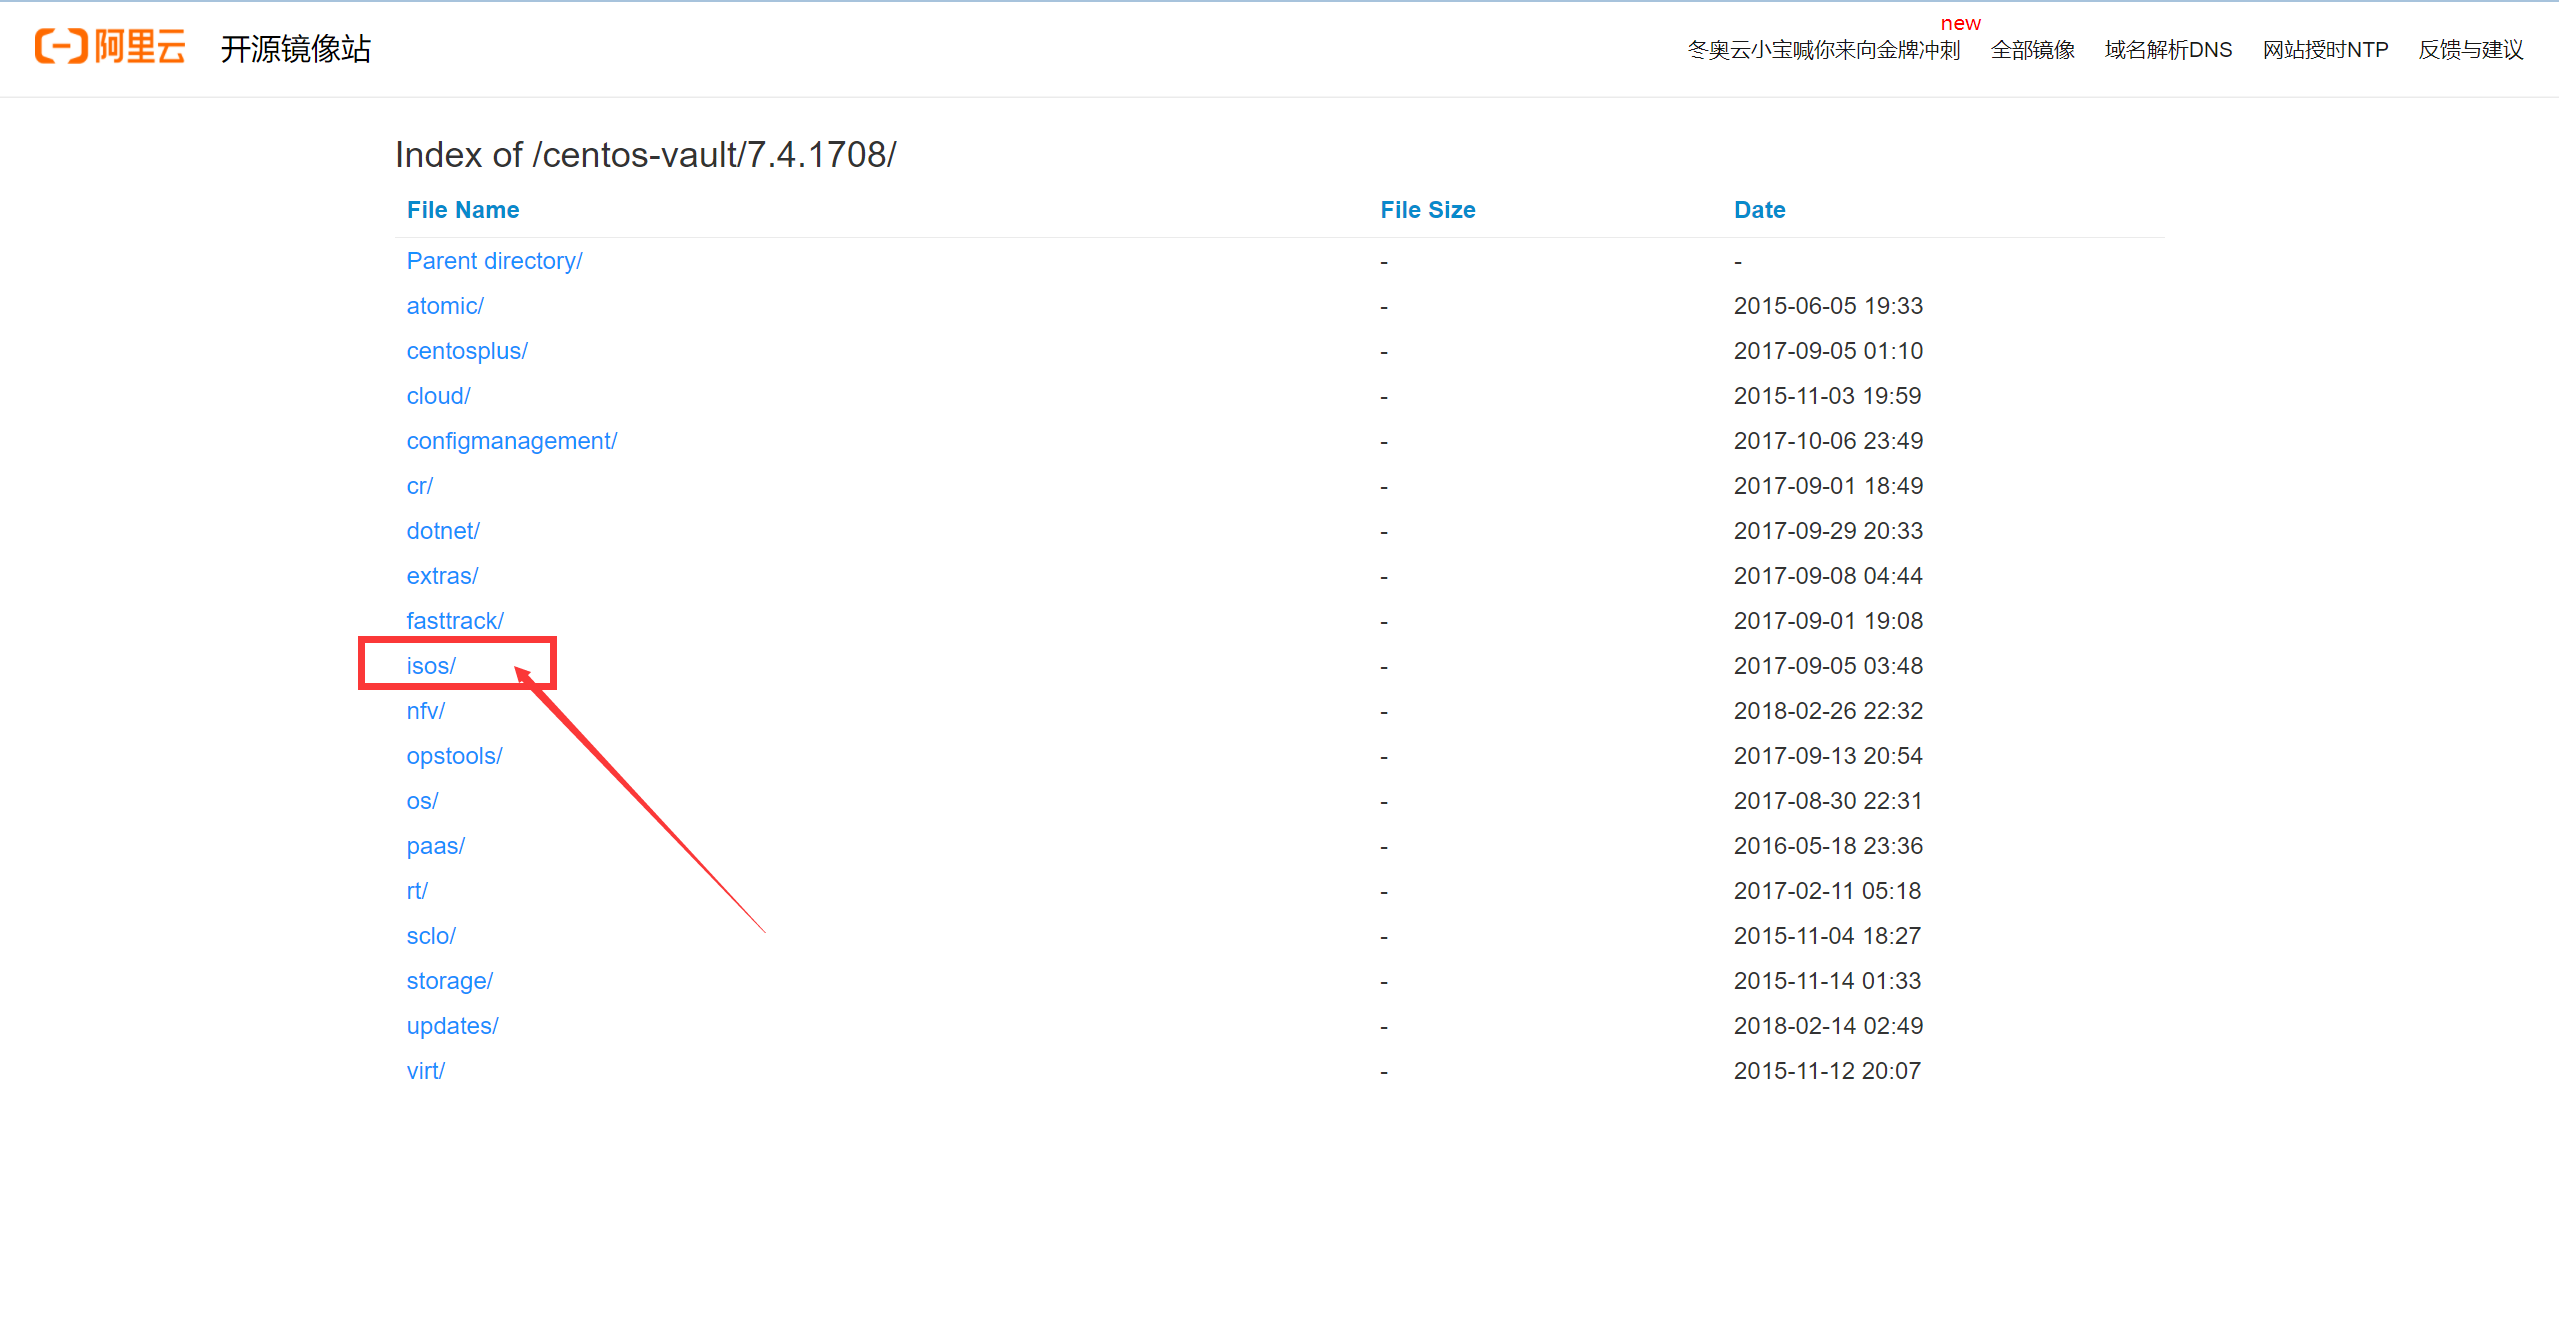The width and height of the screenshot is (2559, 1341).
Task: Select the date 2017-10-06 23:49
Action: [1828, 441]
